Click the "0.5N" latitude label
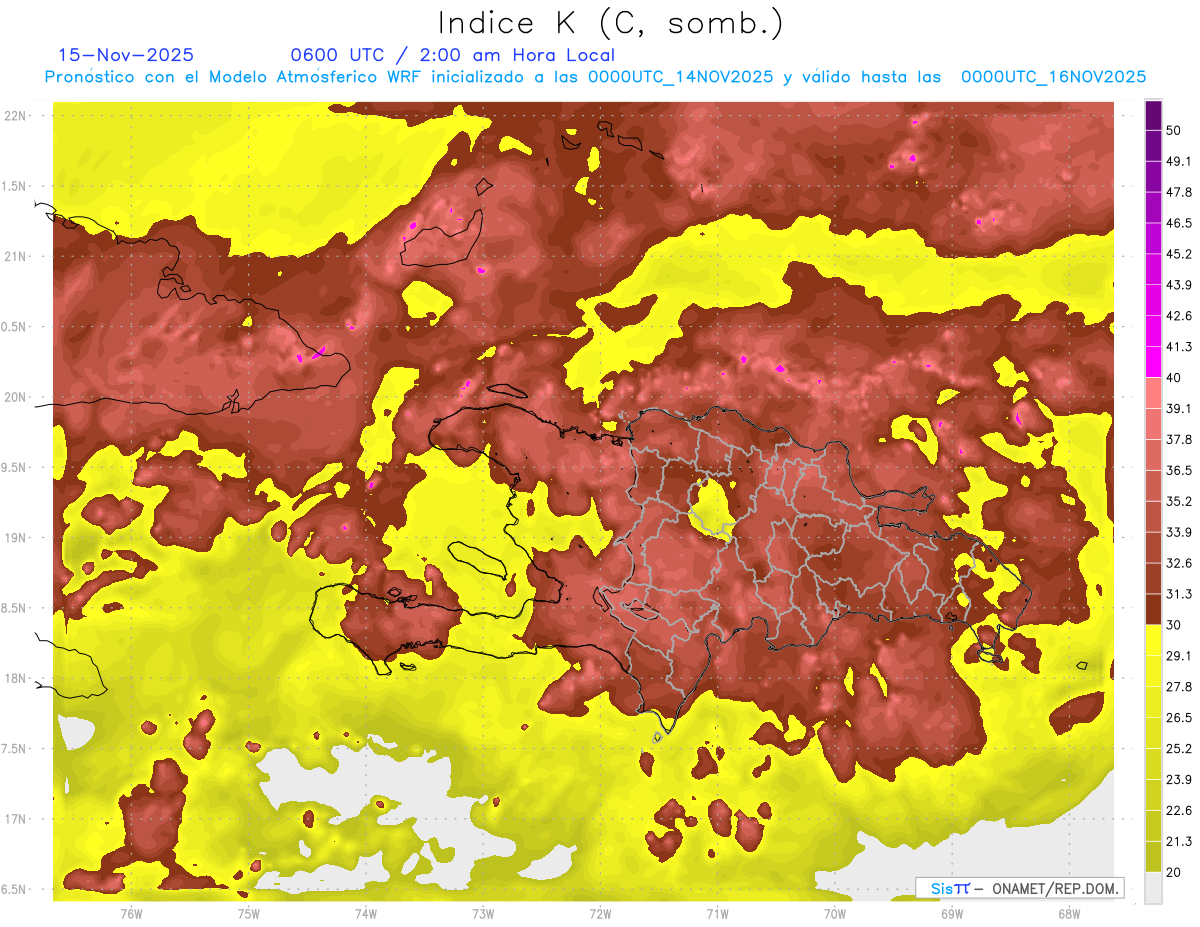Screen dimensions: 1200x927 click(x=15, y=327)
